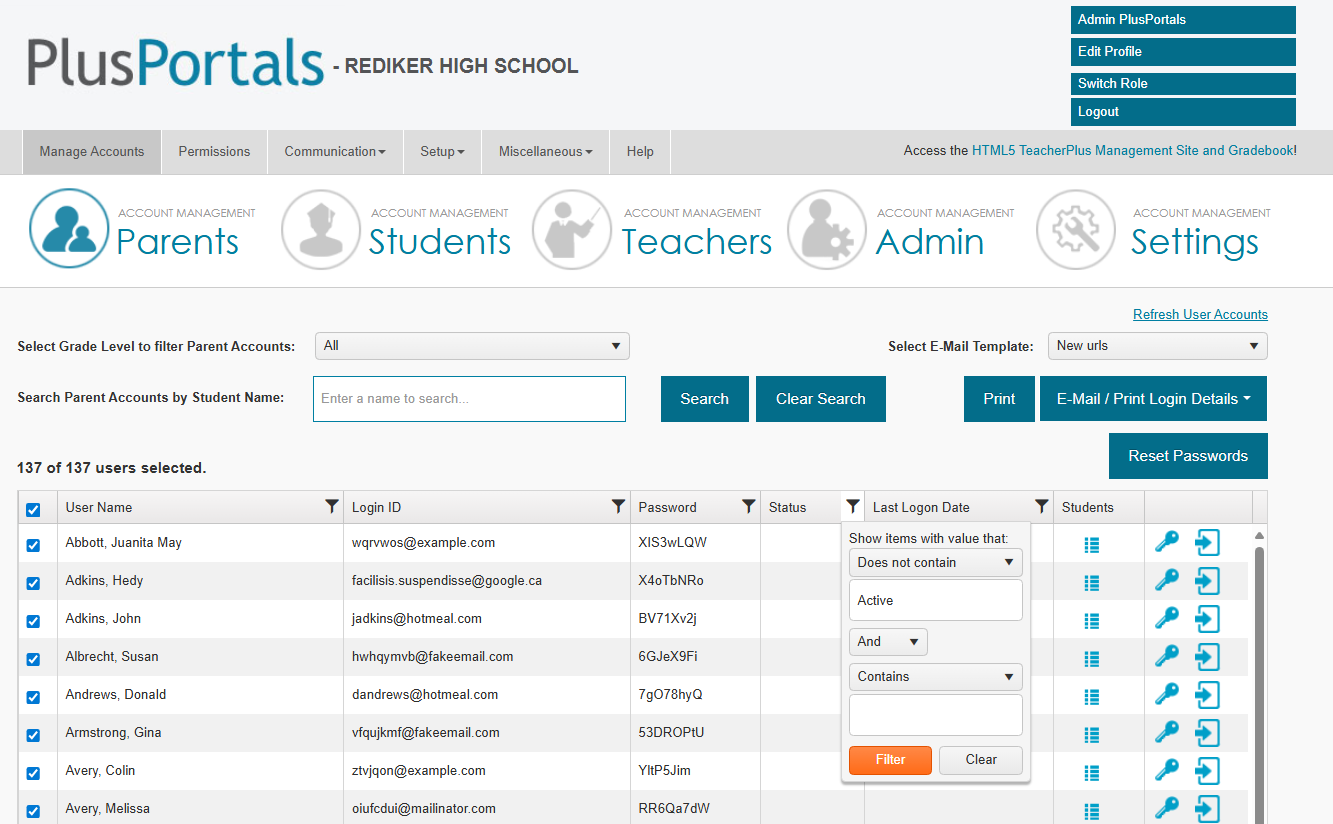Go to the Permissions tab

tap(214, 152)
